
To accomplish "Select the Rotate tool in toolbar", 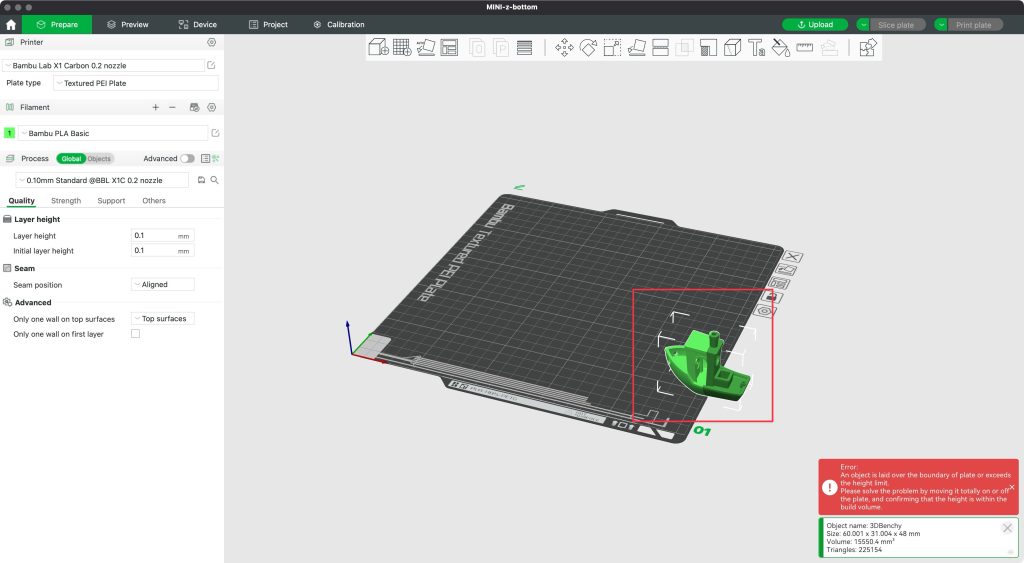I will point(588,47).
